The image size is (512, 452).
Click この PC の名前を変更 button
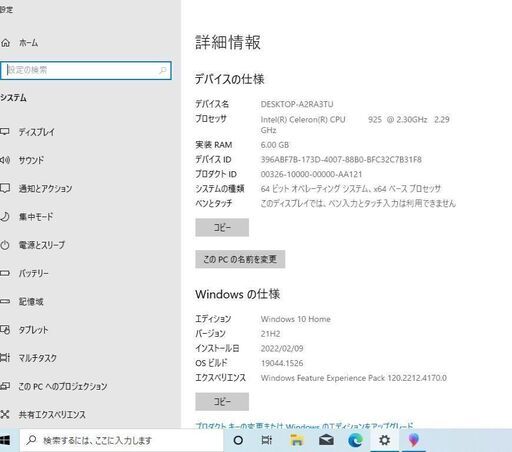(x=240, y=259)
